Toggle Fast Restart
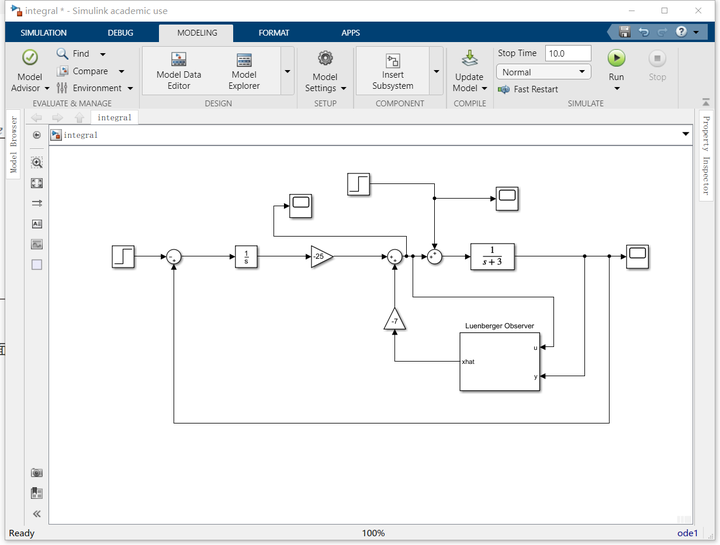This screenshot has width=720, height=545. (528, 89)
